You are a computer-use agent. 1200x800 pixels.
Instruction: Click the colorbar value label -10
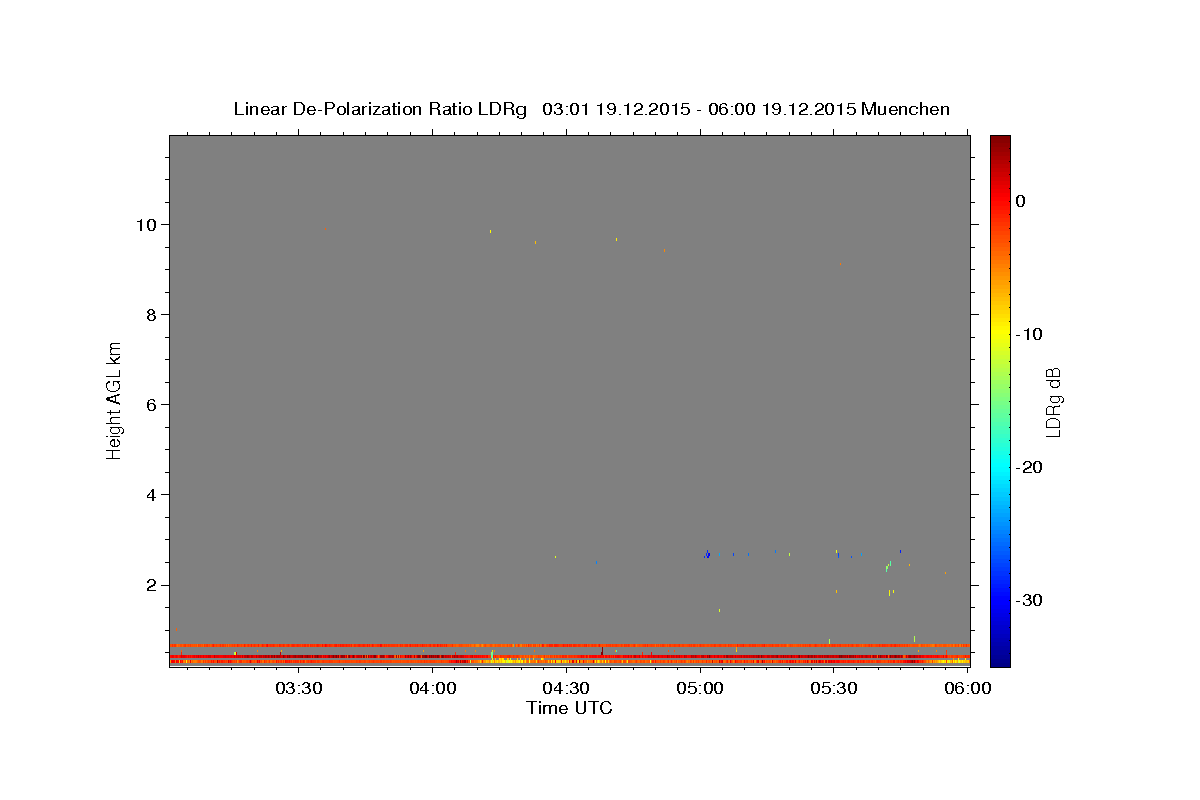click(1030, 334)
